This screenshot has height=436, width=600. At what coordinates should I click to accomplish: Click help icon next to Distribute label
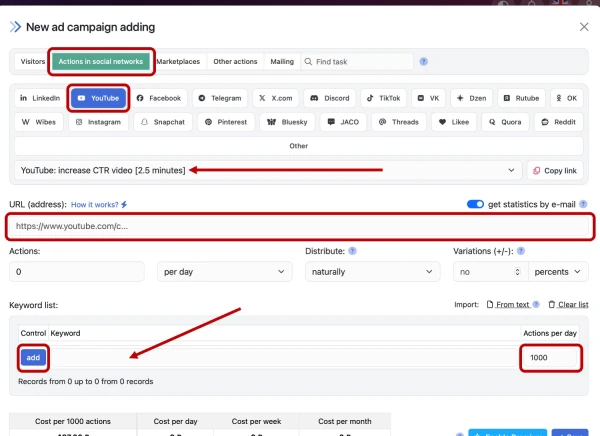[352, 251]
